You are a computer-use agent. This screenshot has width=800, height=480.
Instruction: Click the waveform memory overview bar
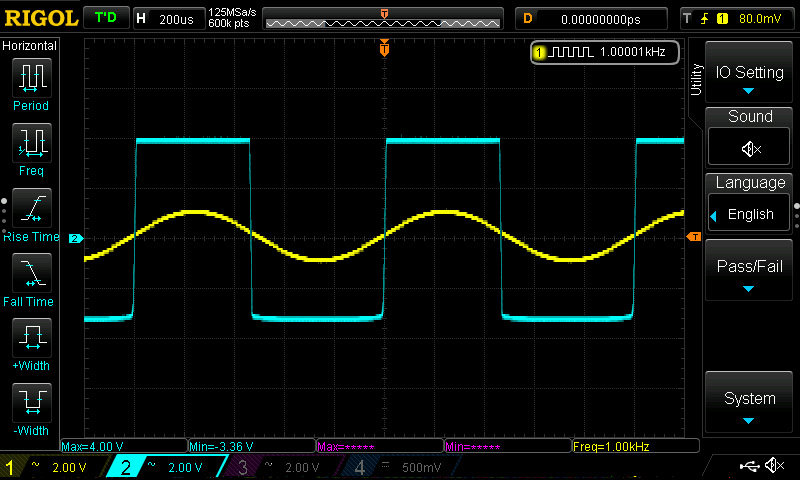[x=383, y=19]
